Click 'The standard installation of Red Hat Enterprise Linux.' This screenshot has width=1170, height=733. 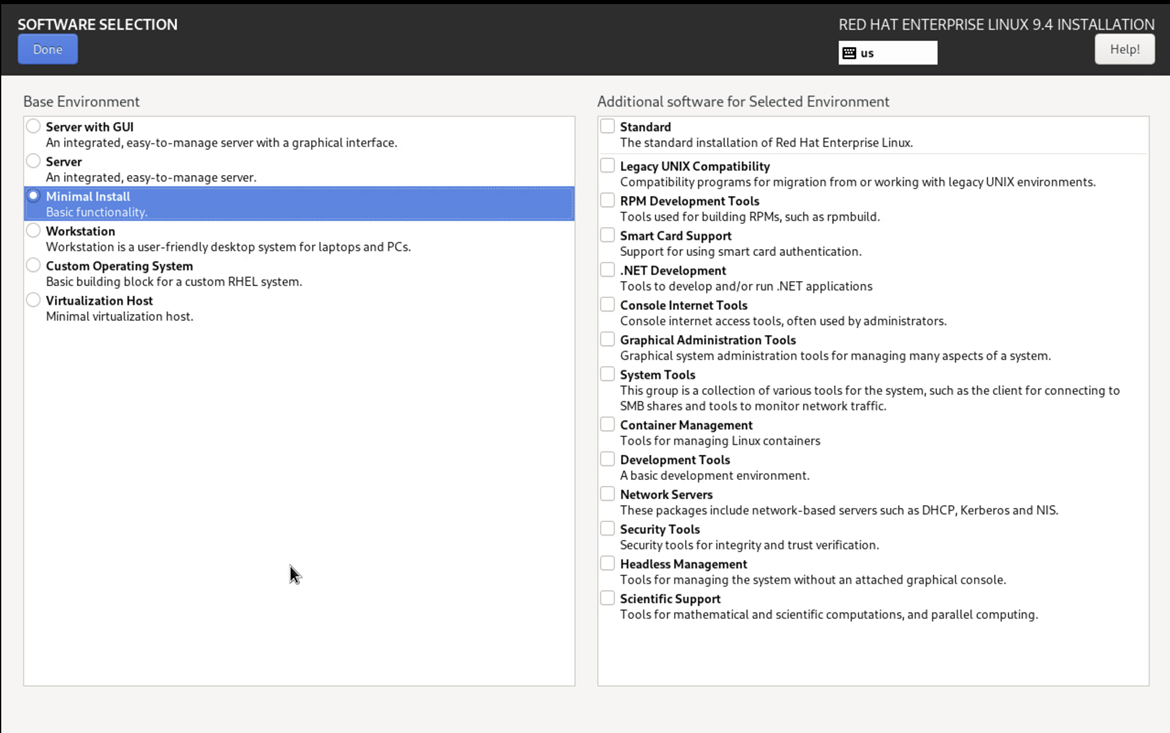766,143
